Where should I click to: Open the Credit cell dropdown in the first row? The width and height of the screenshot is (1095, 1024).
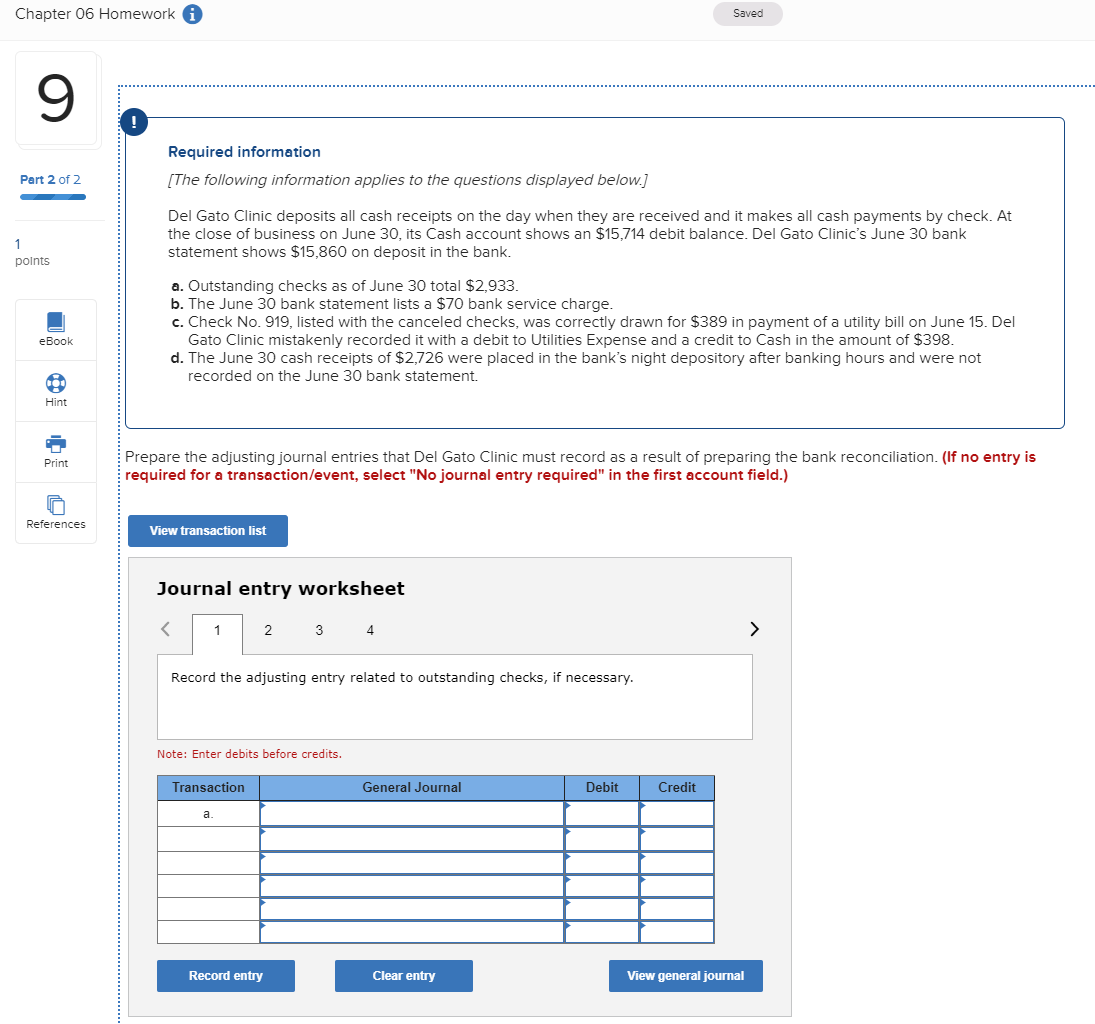click(676, 813)
